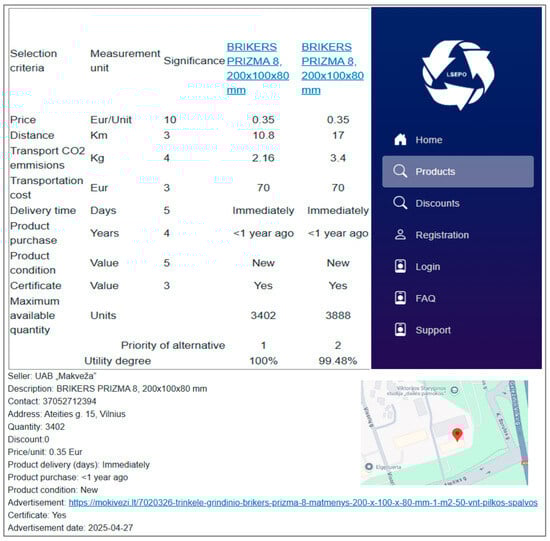Open first BRIKERS PRIZMA 8 product link

click(x=257, y=68)
